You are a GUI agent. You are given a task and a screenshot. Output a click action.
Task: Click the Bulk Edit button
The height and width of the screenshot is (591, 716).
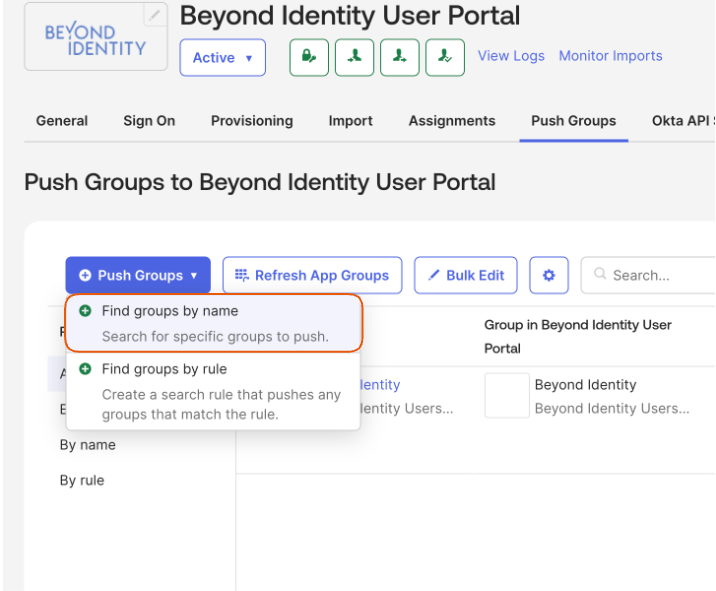point(465,275)
